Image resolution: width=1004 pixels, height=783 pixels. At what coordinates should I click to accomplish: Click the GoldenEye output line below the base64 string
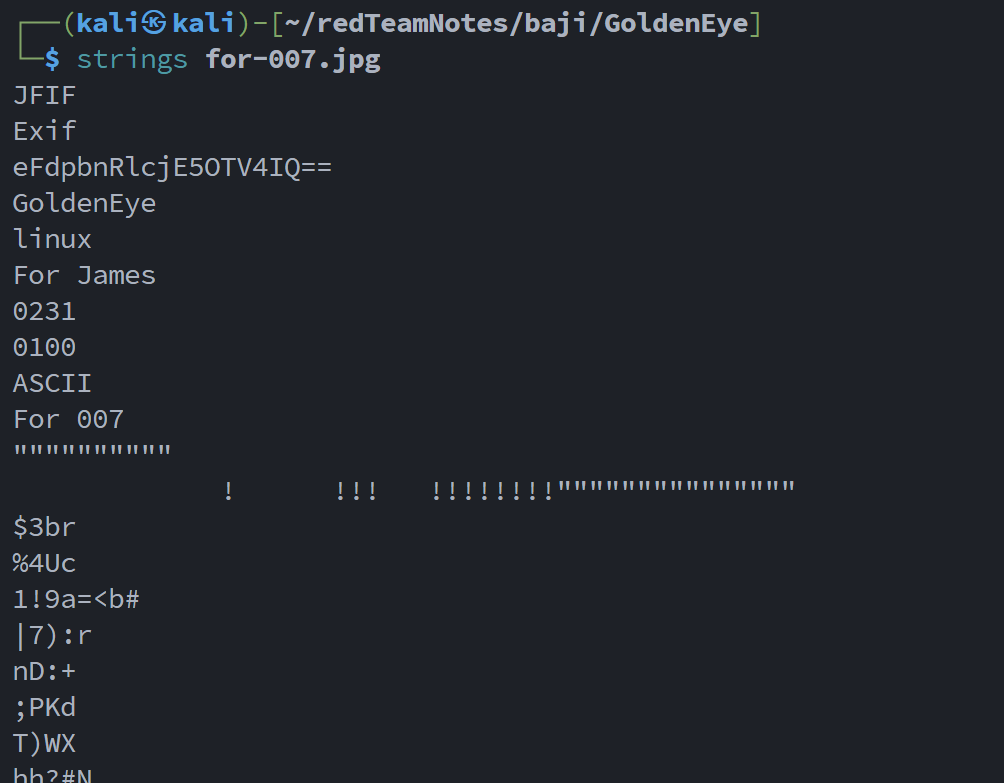[84, 203]
